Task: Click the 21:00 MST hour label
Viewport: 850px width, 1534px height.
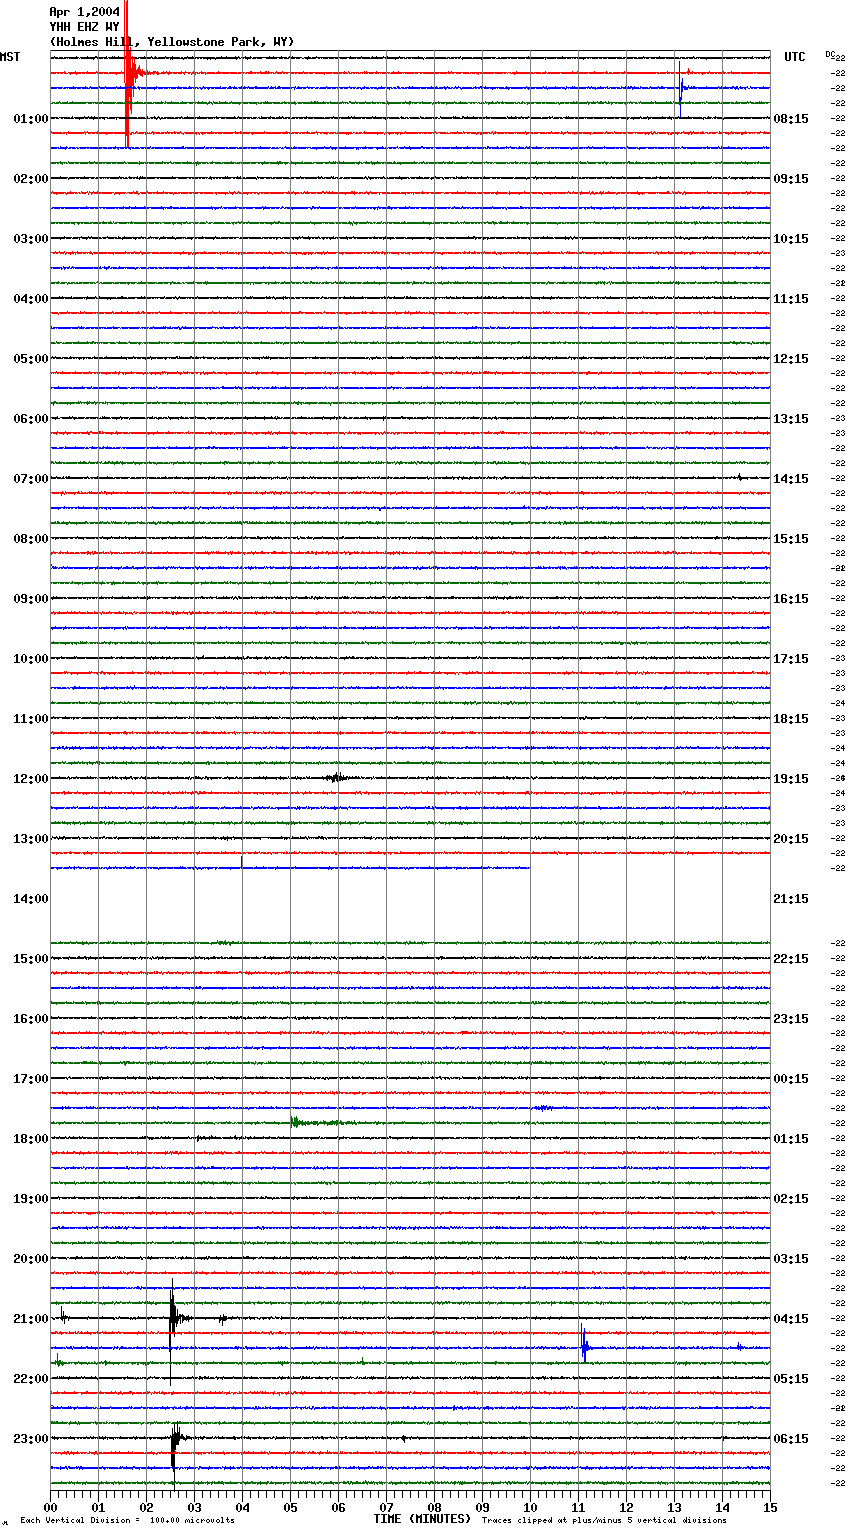Action: pyautogui.click(x=31, y=1319)
